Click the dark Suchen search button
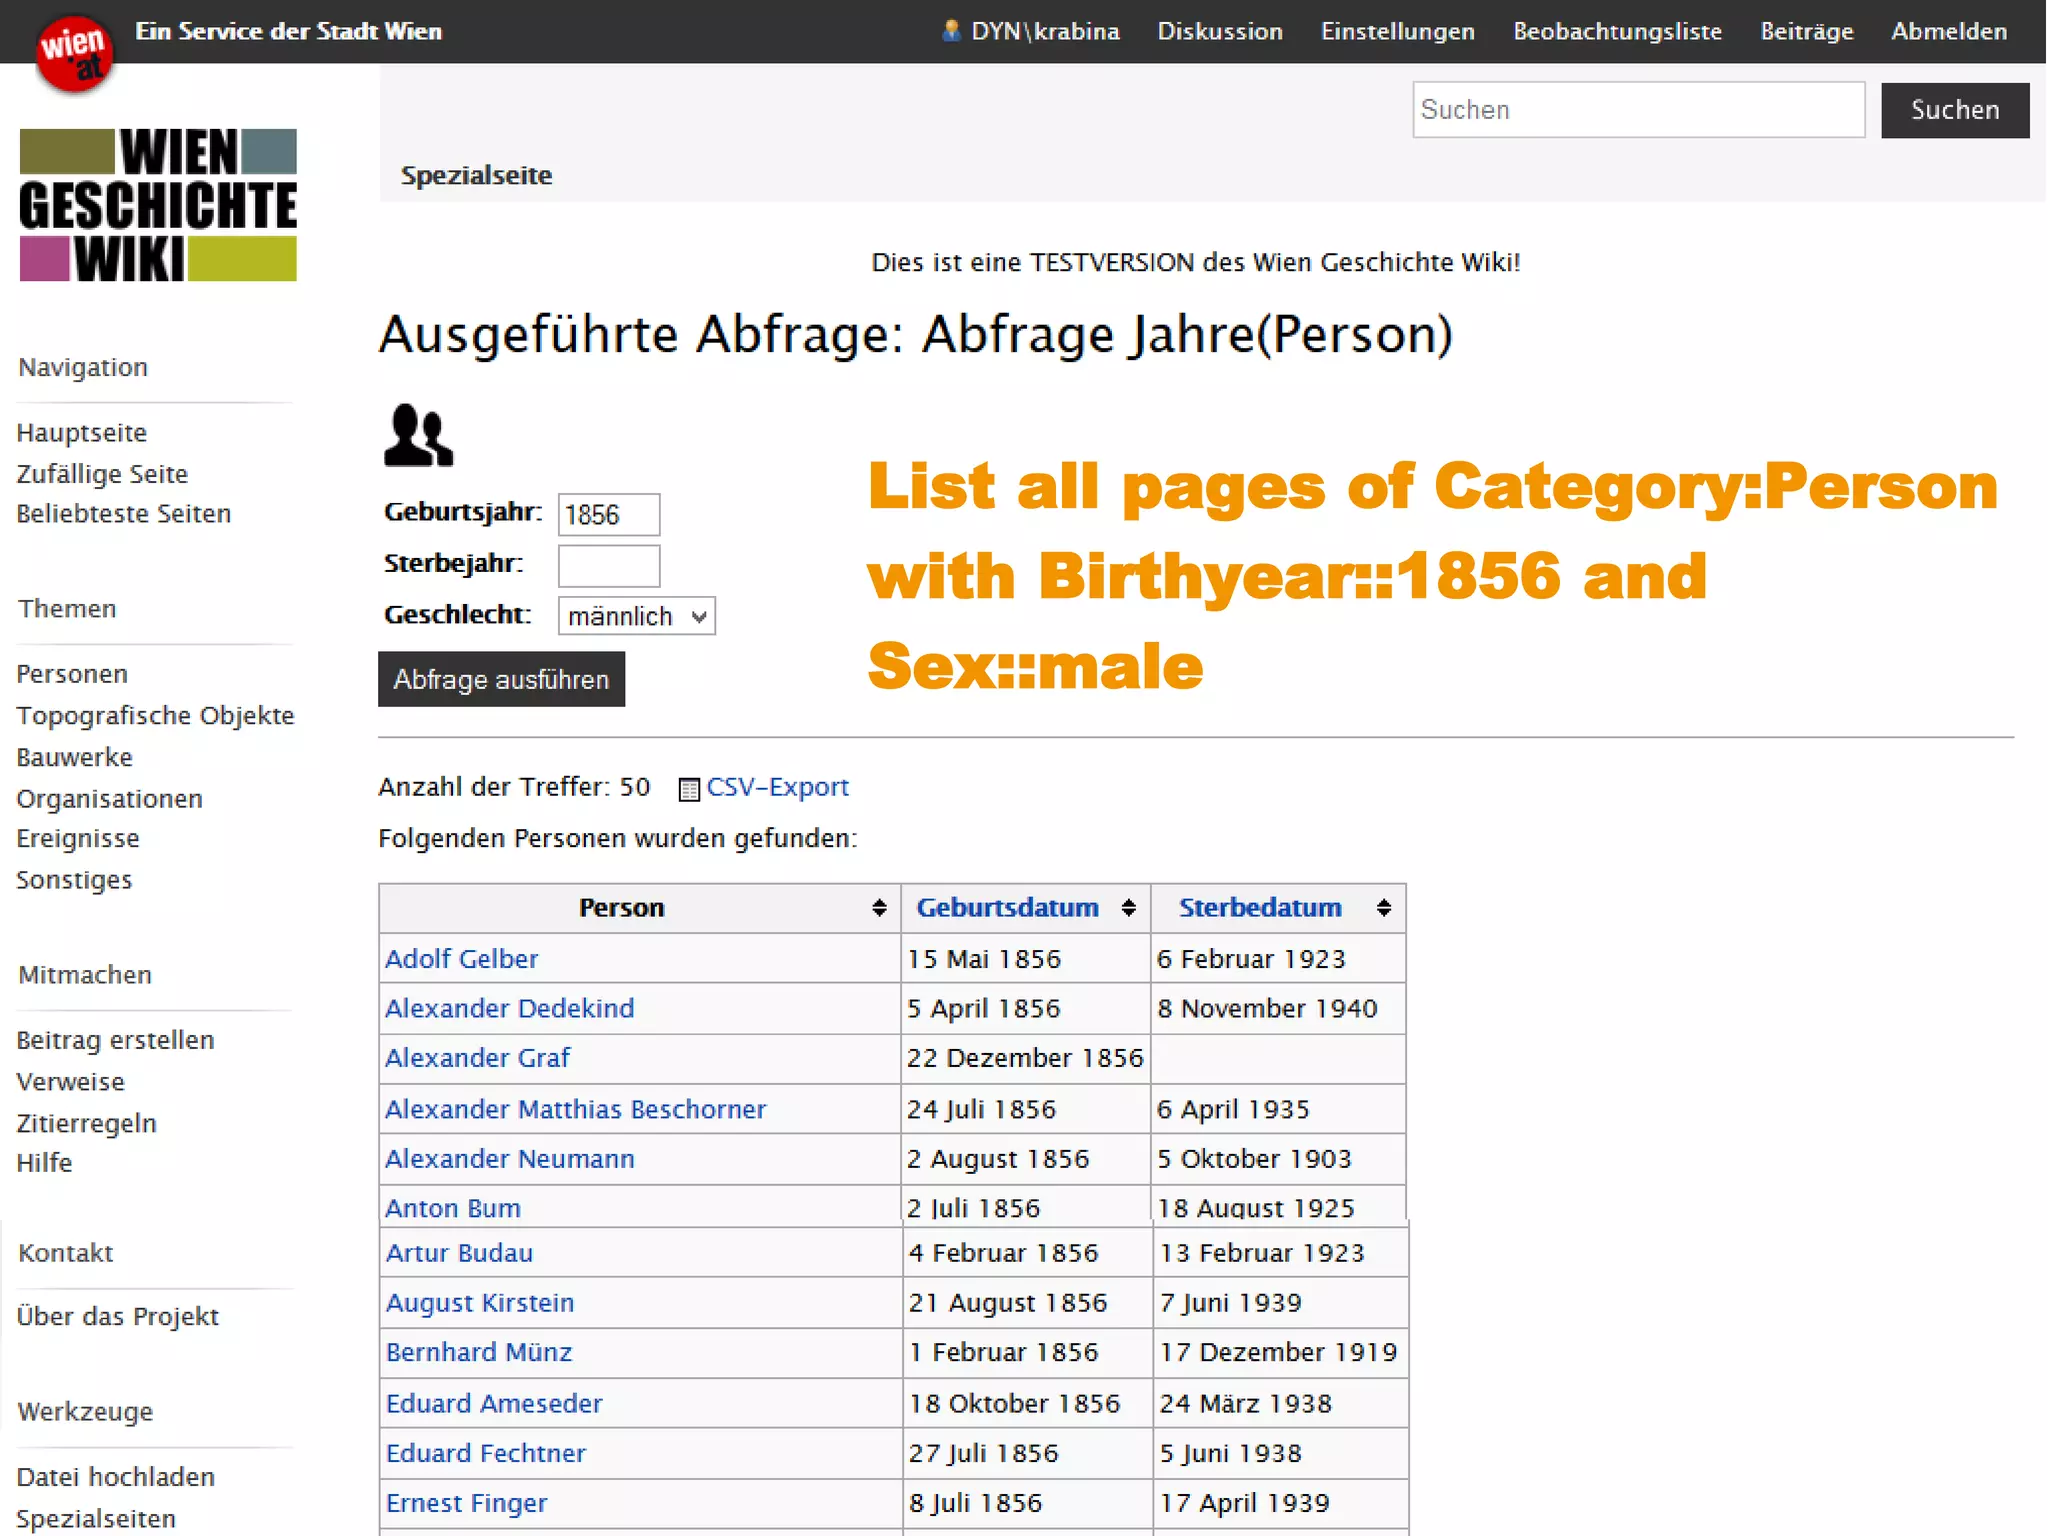 [x=1955, y=110]
